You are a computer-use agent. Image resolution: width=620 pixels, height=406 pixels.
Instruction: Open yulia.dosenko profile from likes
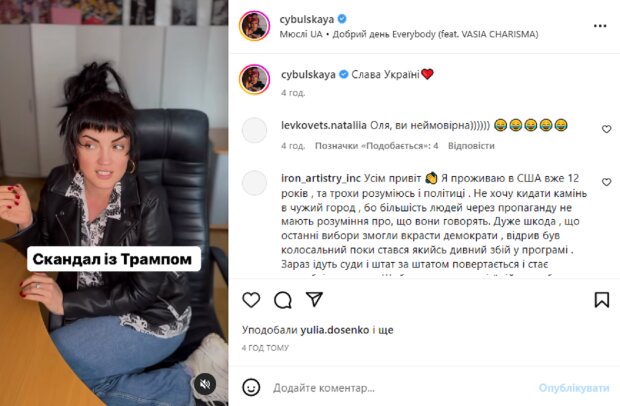coord(335,330)
